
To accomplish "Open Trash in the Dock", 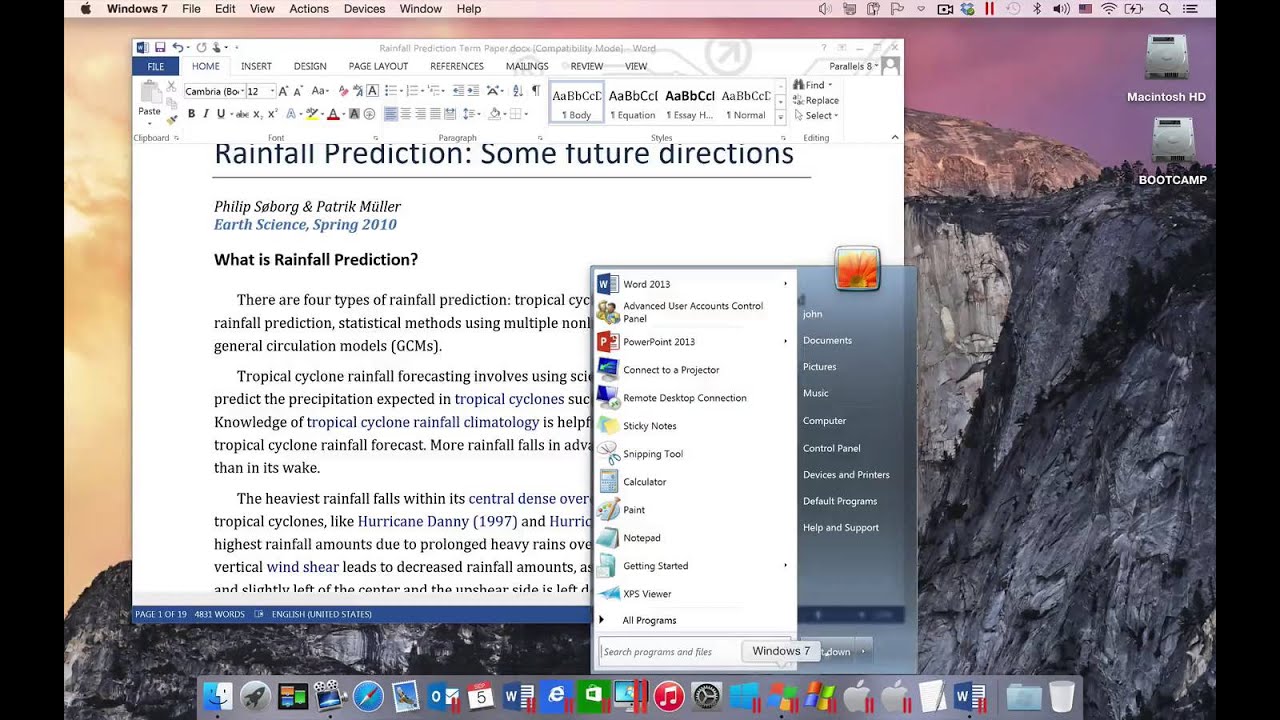I will [1062, 696].
